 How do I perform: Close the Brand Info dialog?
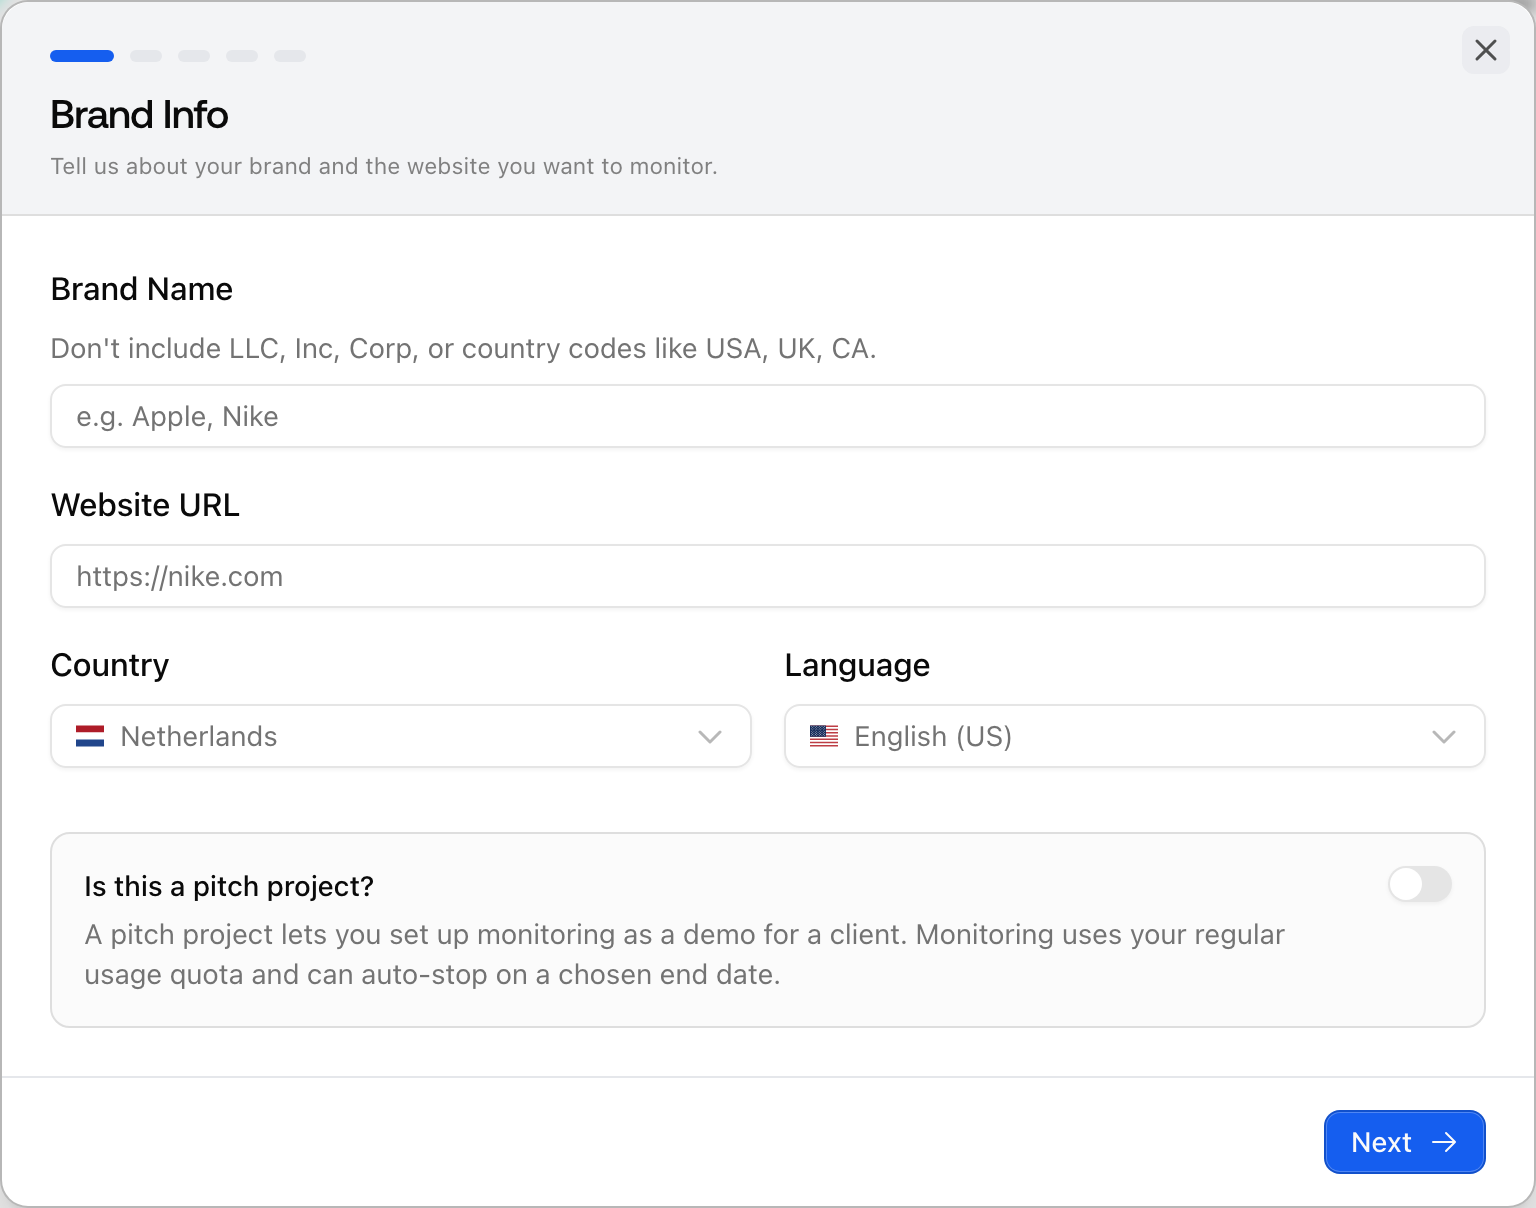pyautogui.click(x=1486, y=50)
